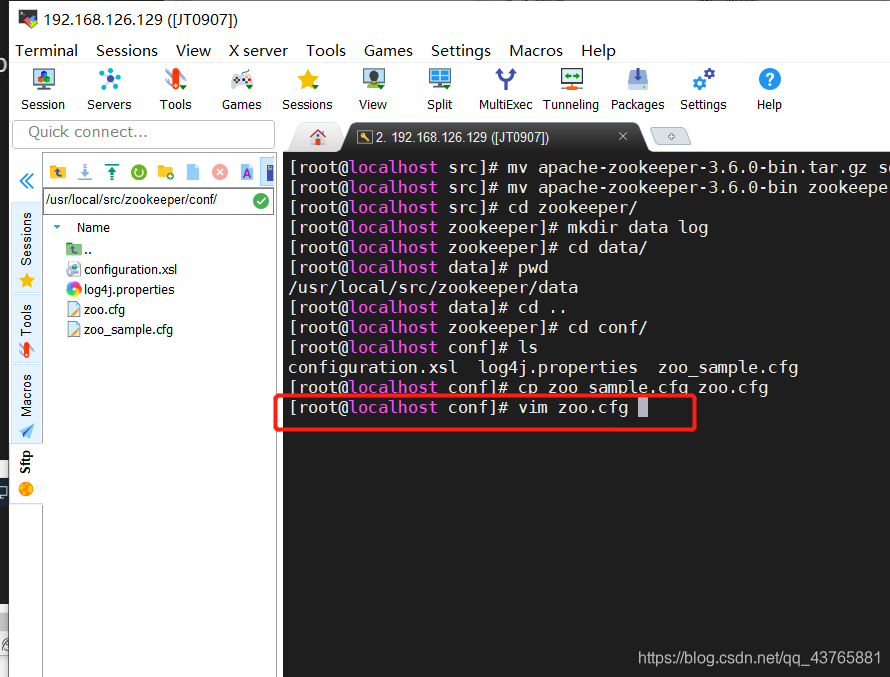Open the Help menu in menu bar
This screenshot has height=677, width=890.
(598, 51)
